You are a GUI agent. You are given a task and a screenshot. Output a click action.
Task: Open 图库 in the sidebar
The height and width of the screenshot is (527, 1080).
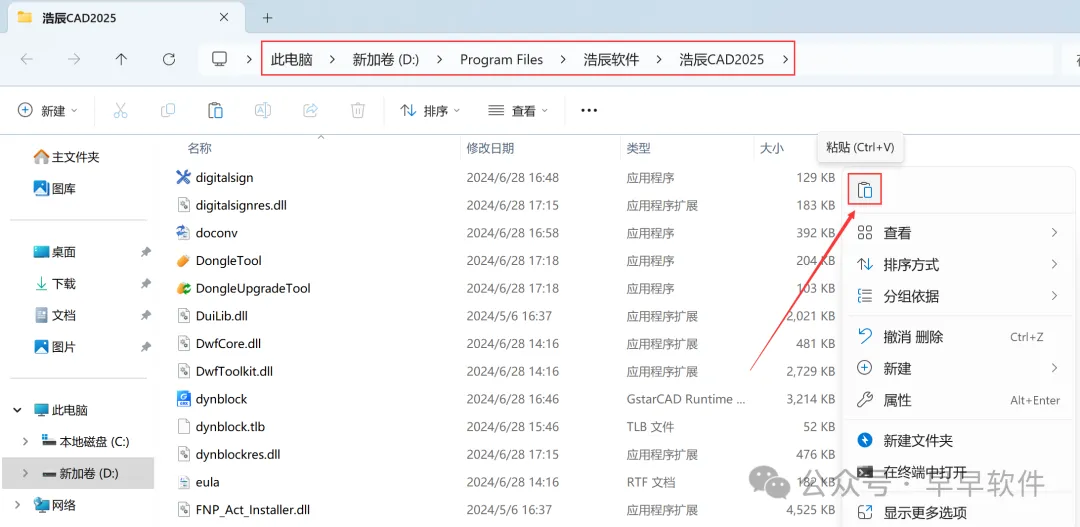[x=55, y=188]
